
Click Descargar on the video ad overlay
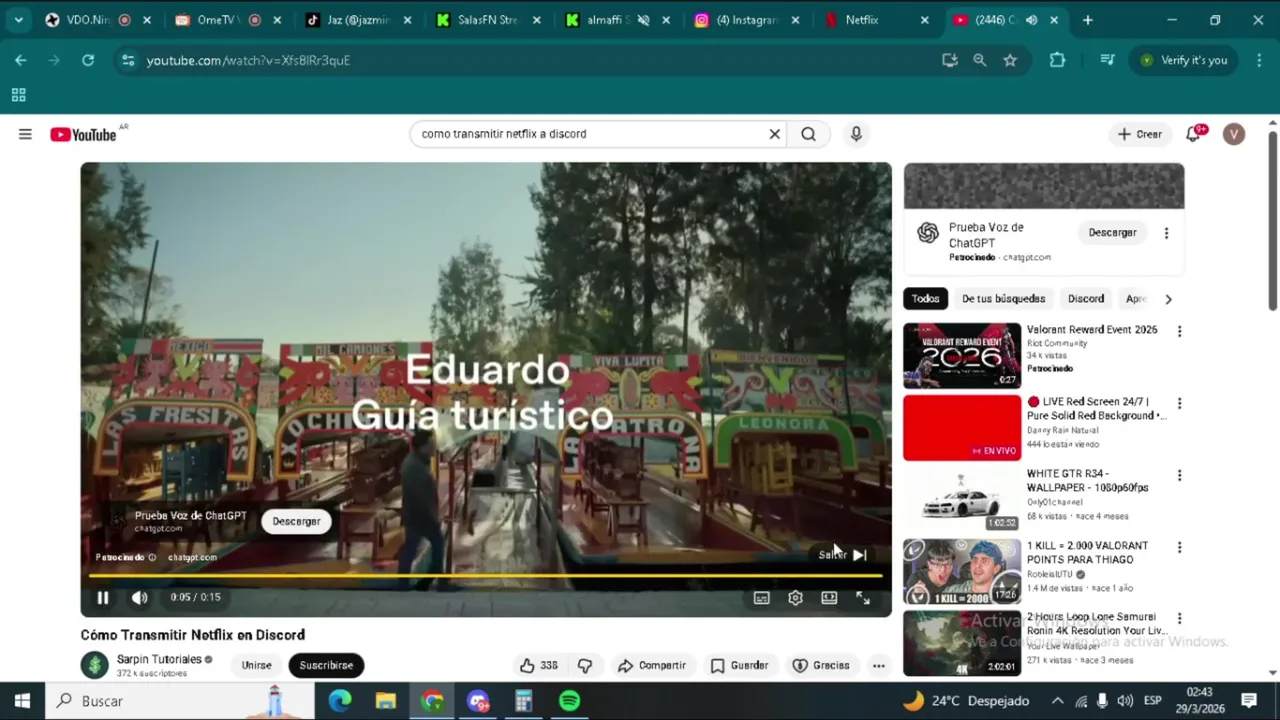click(x=296, y=521)
